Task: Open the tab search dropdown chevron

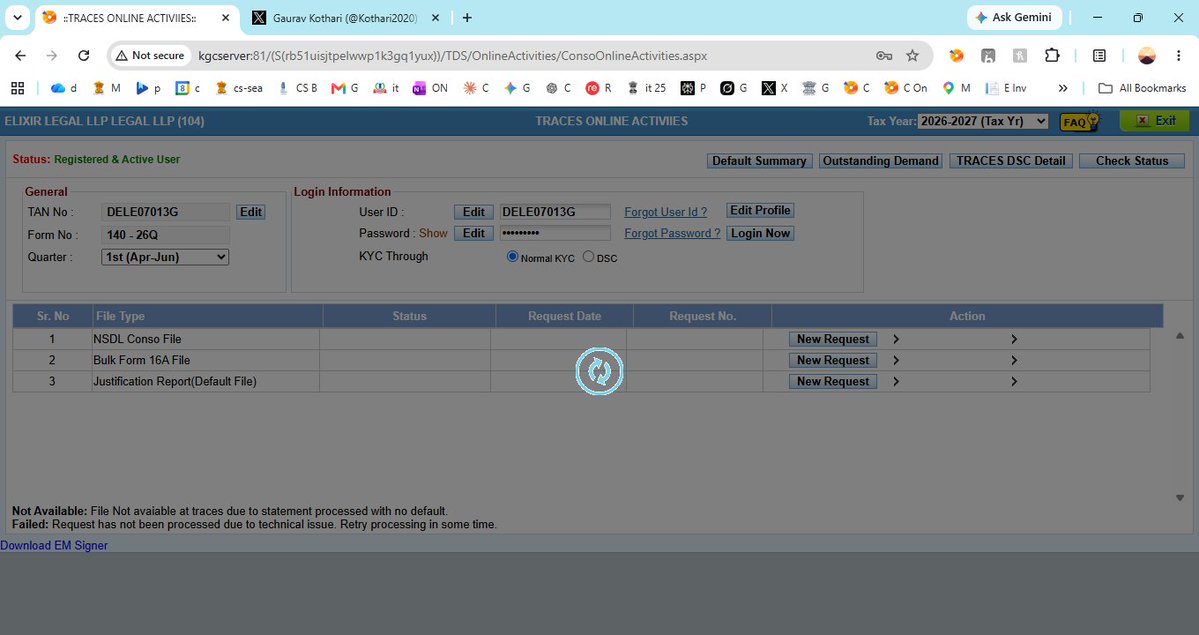Action: pyautogui.click(x=18, y=17)
